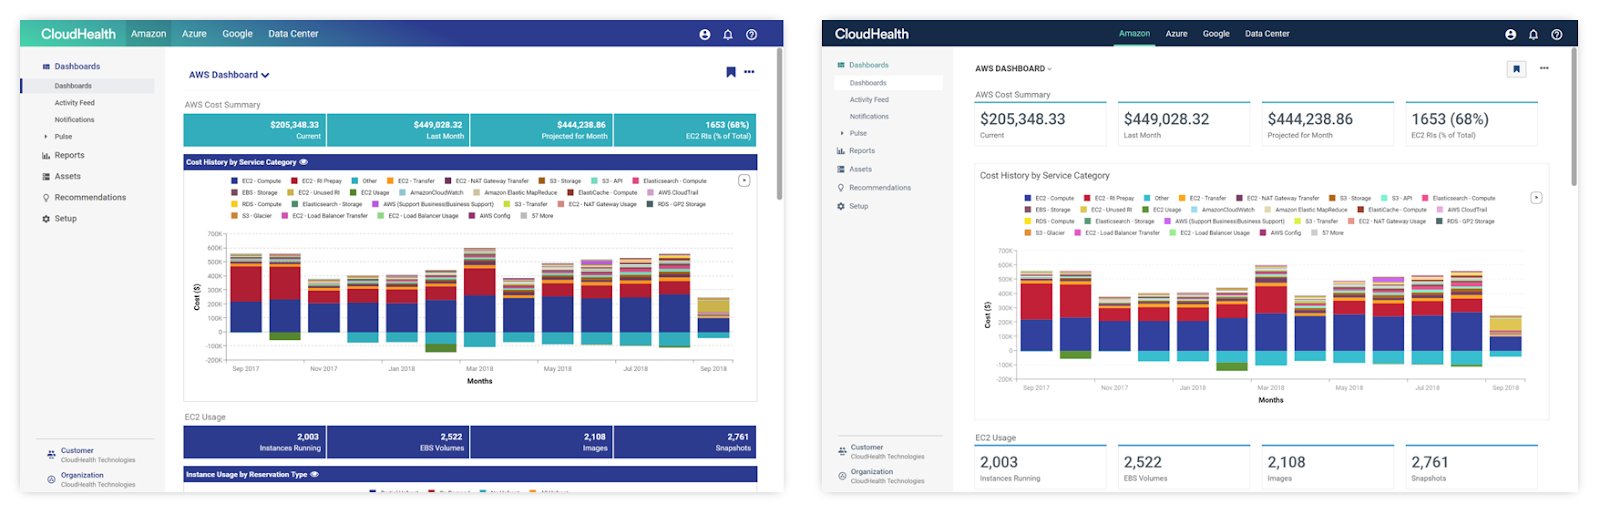Click Setup gear icon in dark-header sidebar
1600x515 pixels.
point(841,207)
